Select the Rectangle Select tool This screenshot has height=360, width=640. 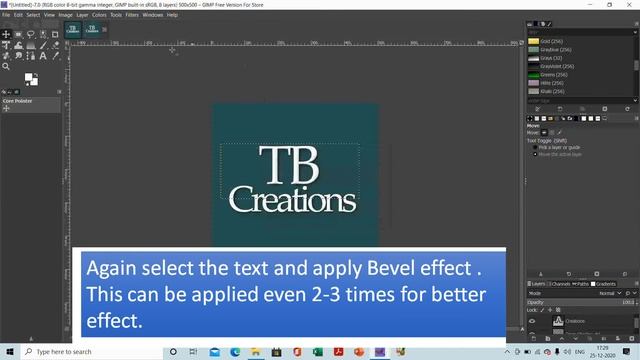click(x=18, y=35)
